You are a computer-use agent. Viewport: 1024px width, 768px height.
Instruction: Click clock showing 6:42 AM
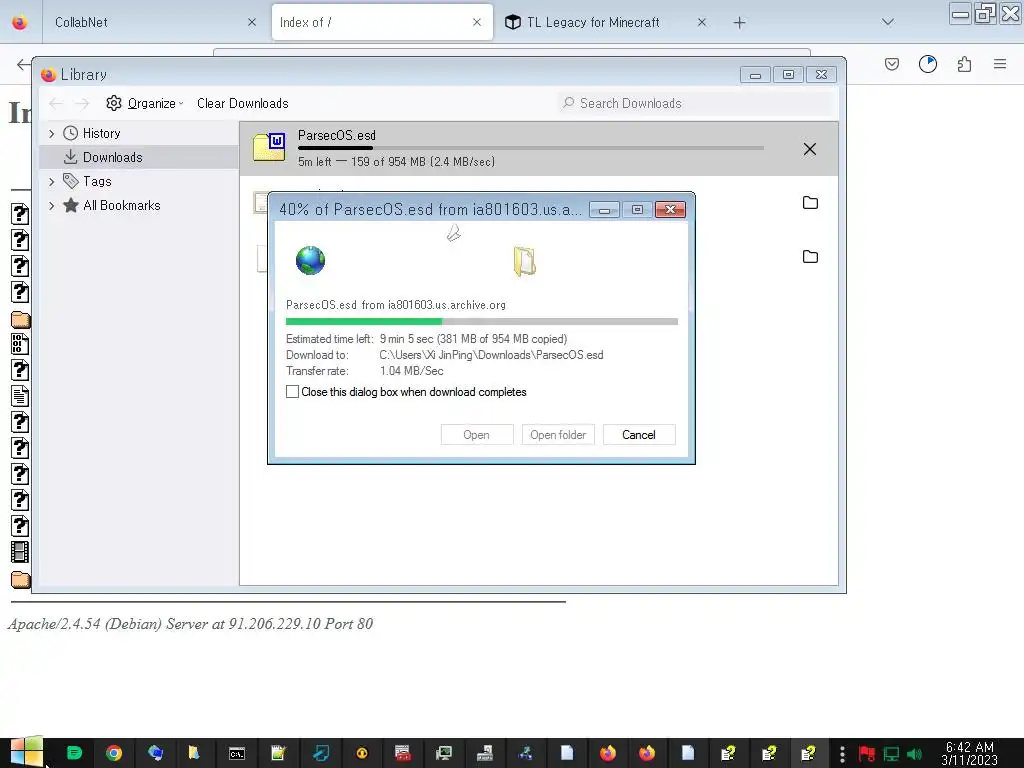click(970, 747)
